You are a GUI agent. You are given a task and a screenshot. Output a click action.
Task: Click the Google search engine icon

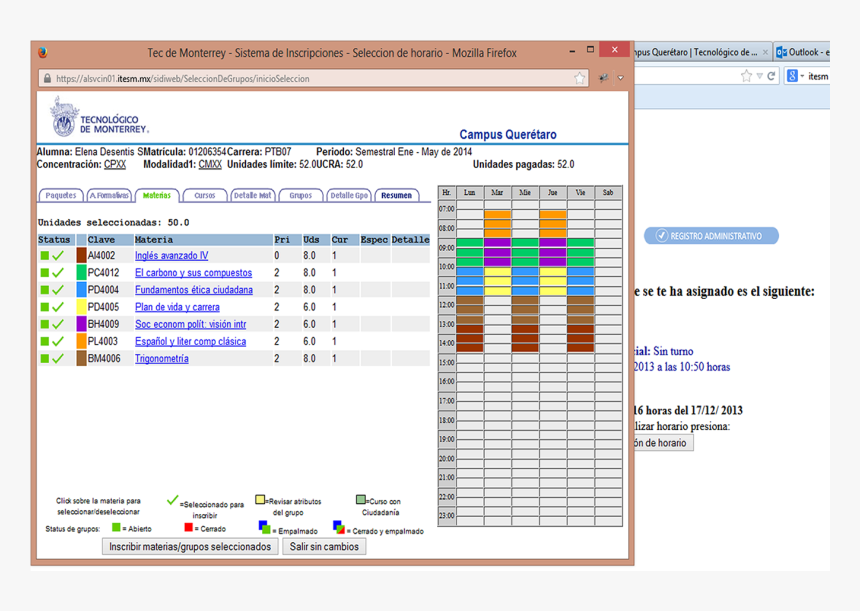(792, 76)
